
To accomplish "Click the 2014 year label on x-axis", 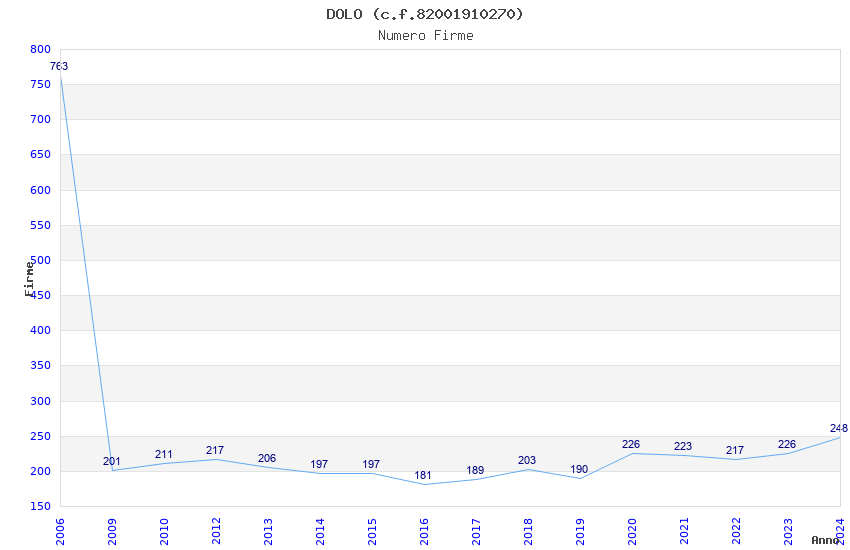I will (x=320, y=531).
